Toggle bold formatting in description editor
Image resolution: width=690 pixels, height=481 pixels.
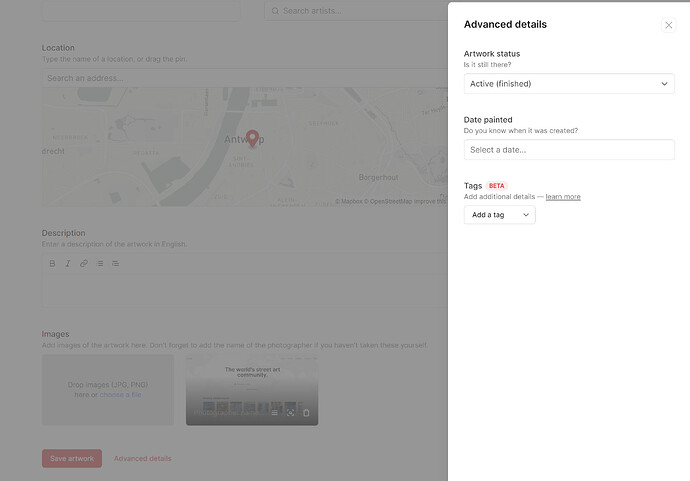pos(52,263)
